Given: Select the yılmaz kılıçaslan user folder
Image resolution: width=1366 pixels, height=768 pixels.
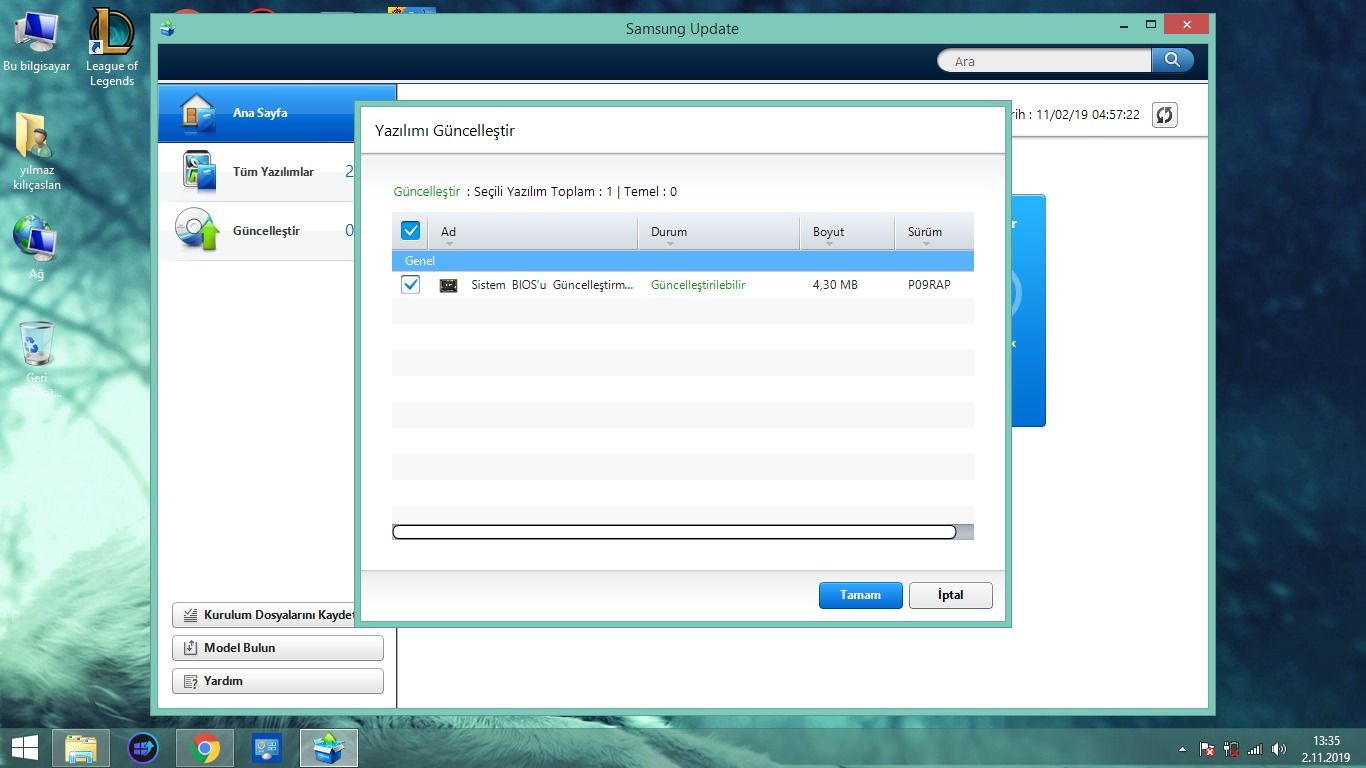Looking at the screenshot, I should 37,152.
